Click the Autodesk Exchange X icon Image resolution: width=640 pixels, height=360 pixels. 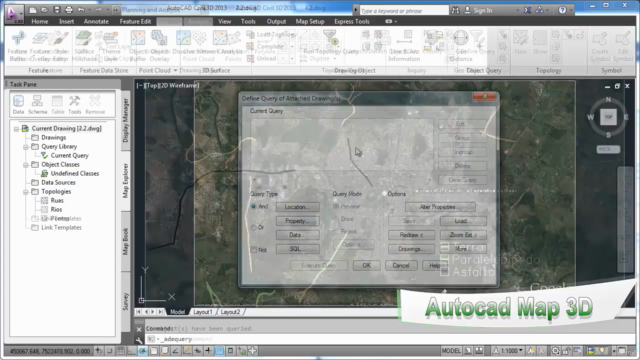coord(527,10)
